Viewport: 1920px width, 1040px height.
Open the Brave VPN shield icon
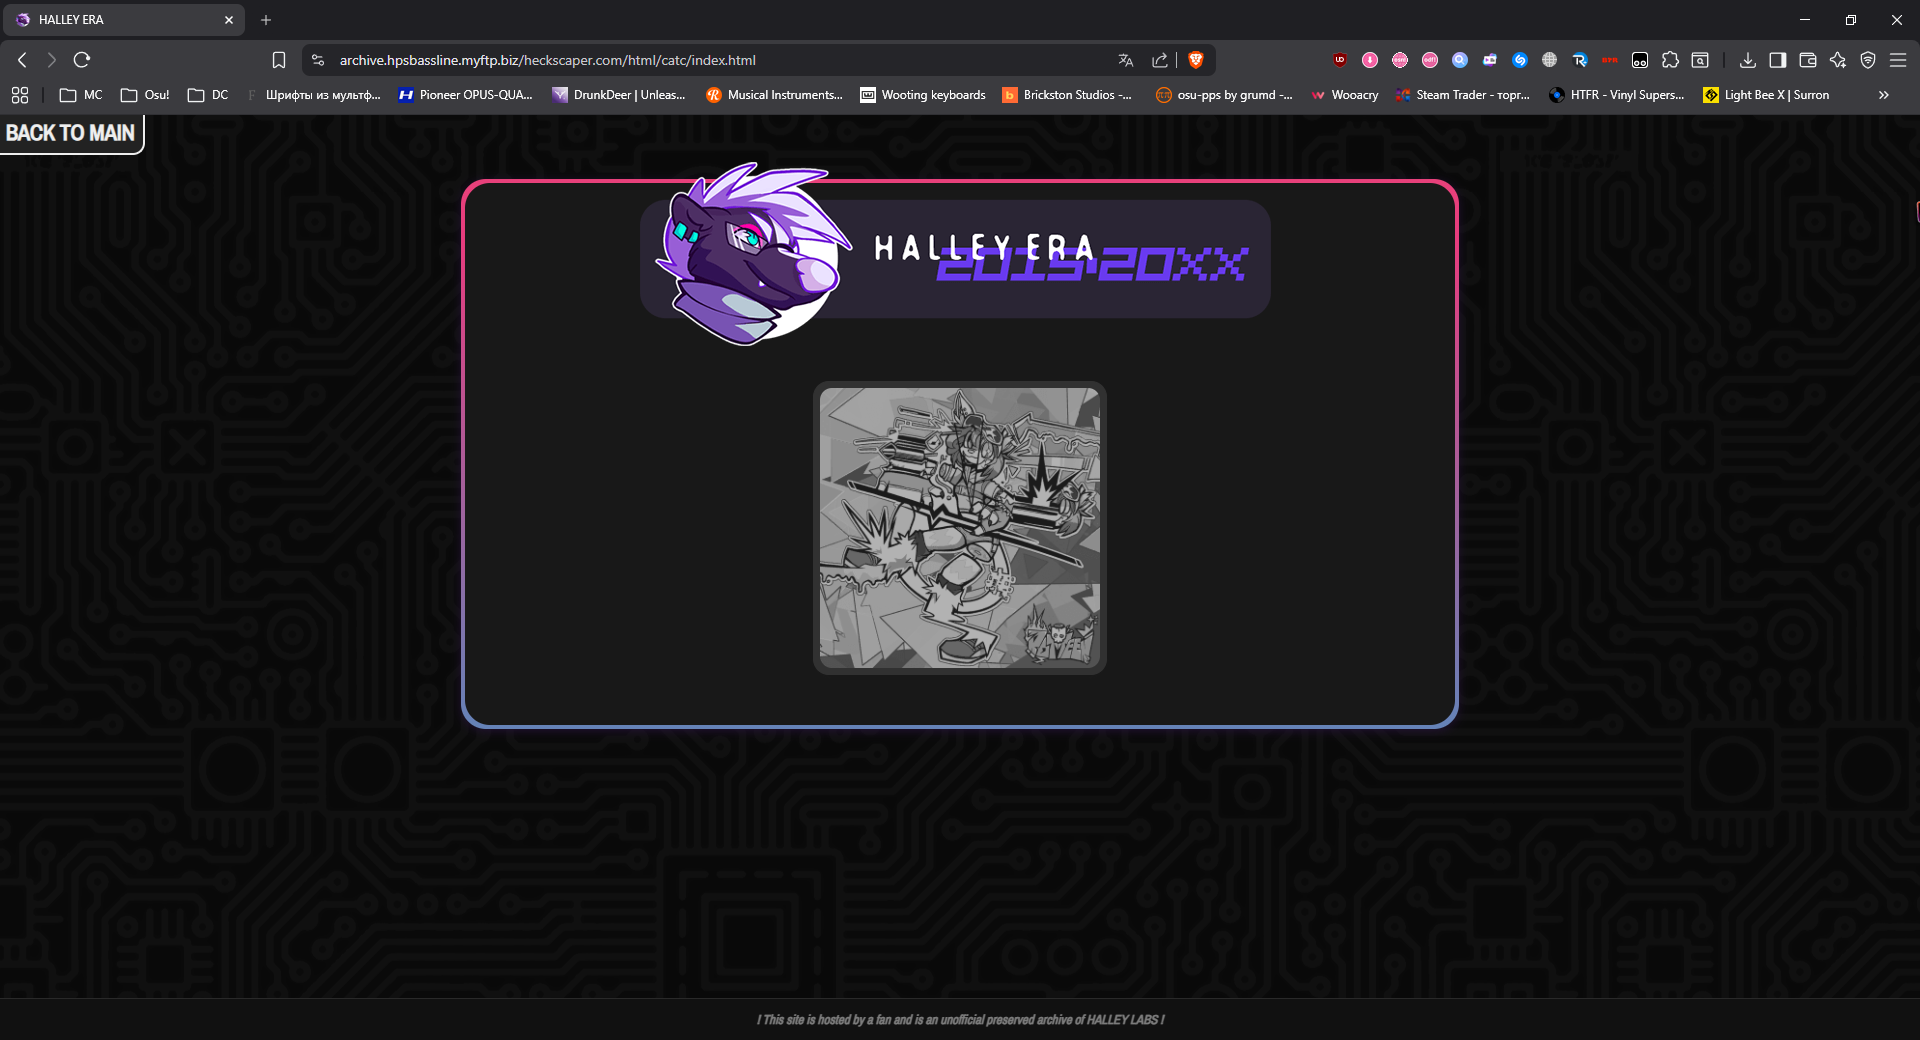[1867, 60]
